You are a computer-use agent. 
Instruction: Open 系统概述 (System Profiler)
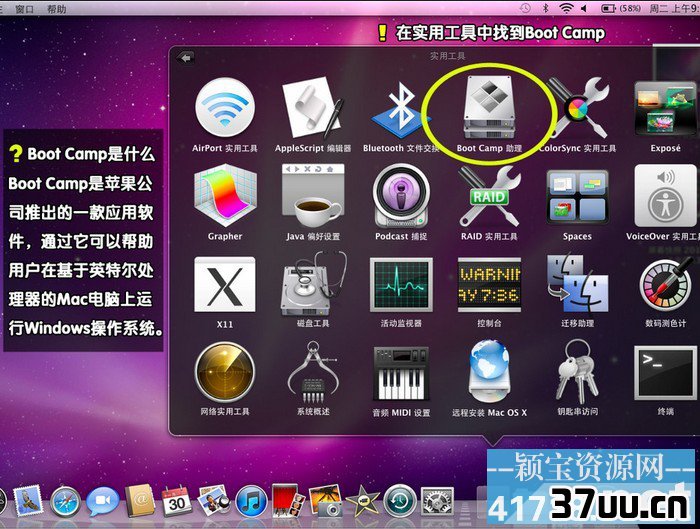tap(312, 372)
